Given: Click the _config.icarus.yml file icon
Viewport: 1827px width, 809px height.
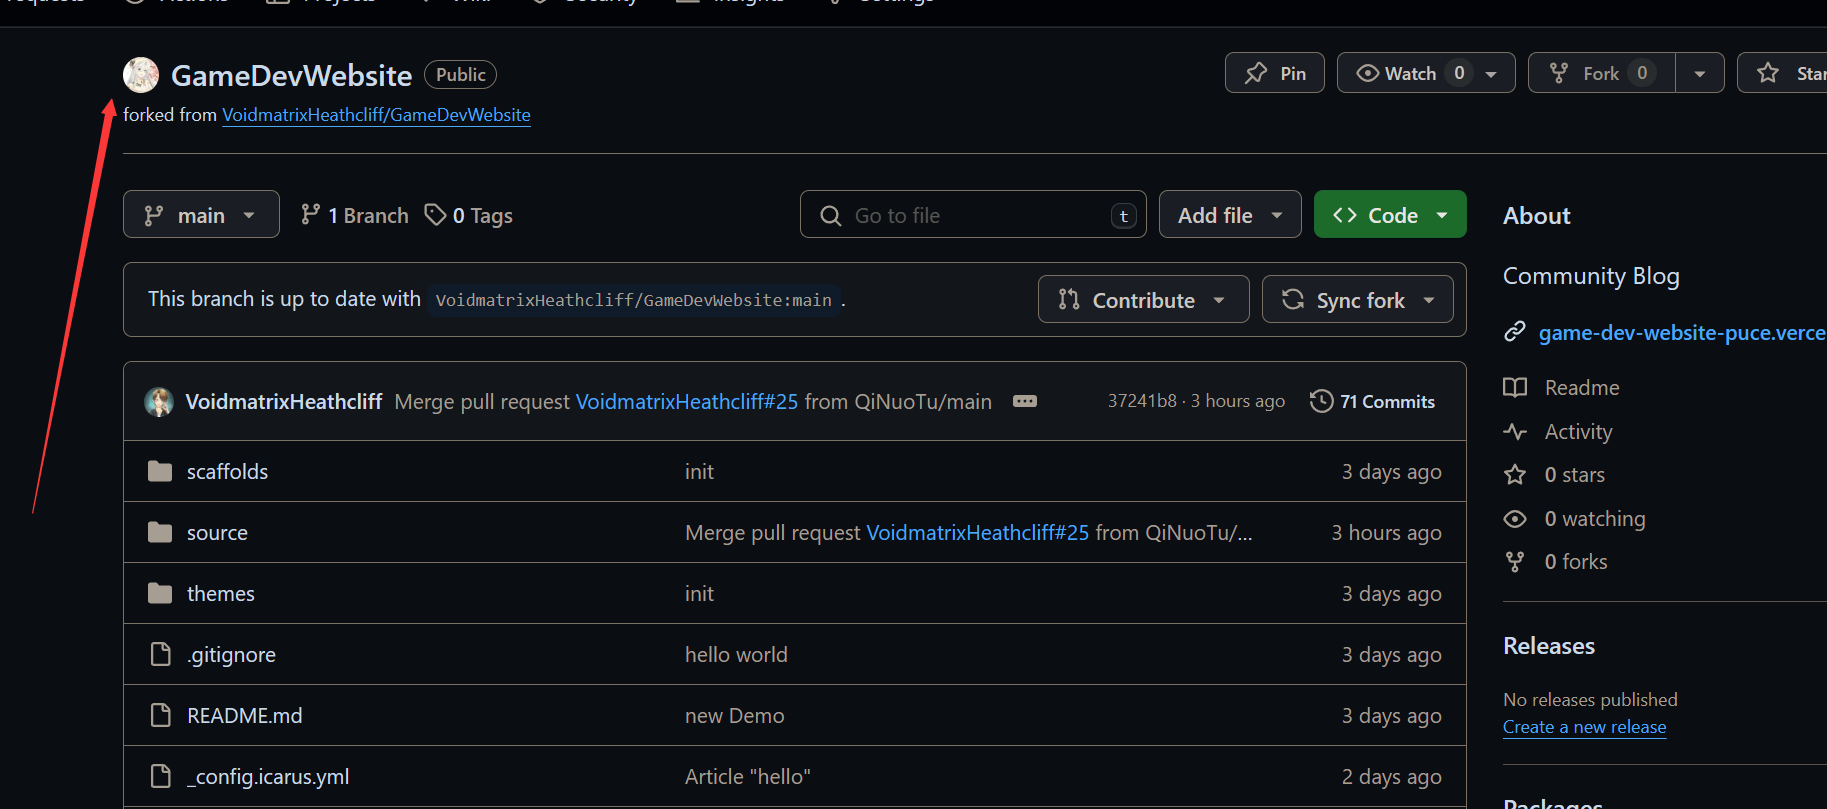Looking at the screenshot, I should tap(160, 776).
